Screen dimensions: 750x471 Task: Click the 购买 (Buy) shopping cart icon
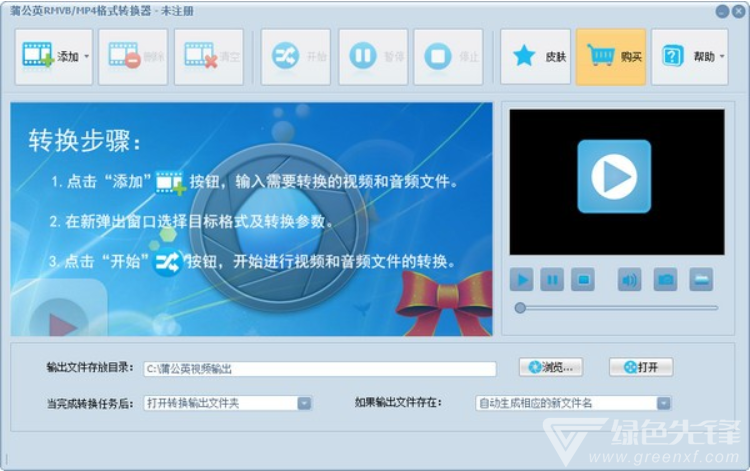[601, 57]
